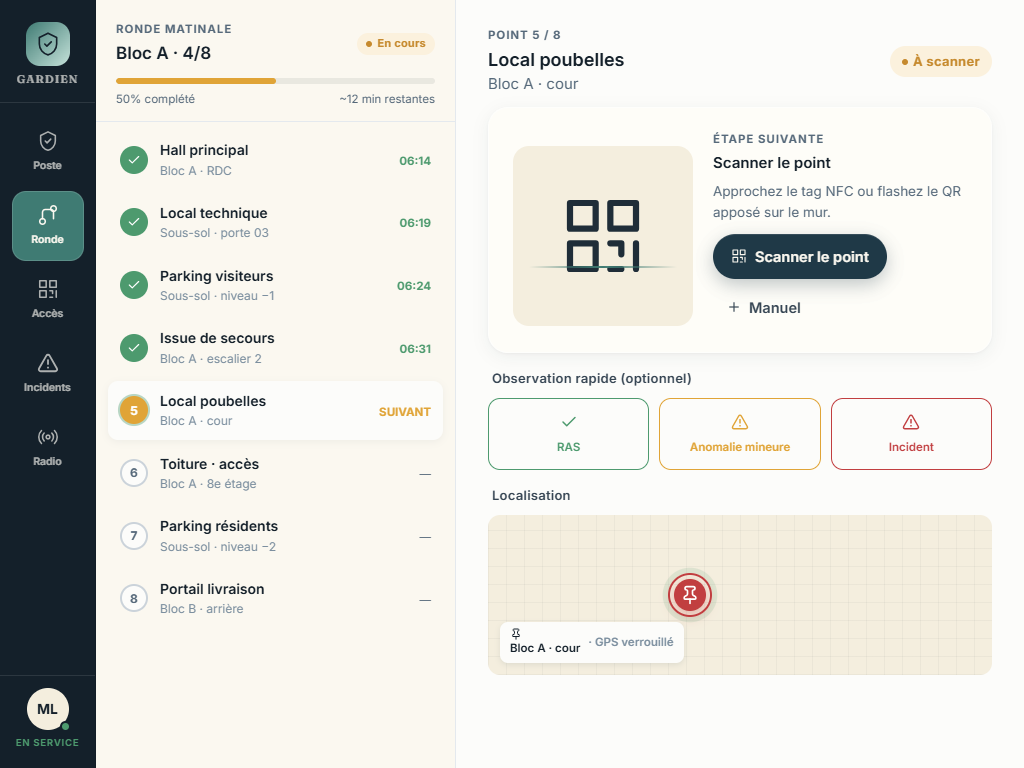Viewport: 1024px width, 768px height.
Task: Click the green check of Issue de secours
Action: click(134, 348)
